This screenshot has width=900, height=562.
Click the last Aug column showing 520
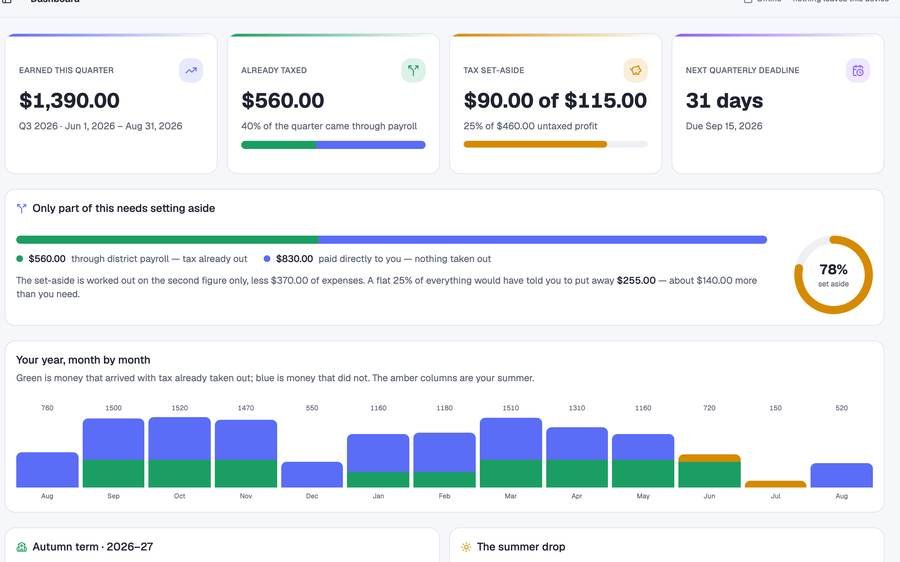point(841,475)
